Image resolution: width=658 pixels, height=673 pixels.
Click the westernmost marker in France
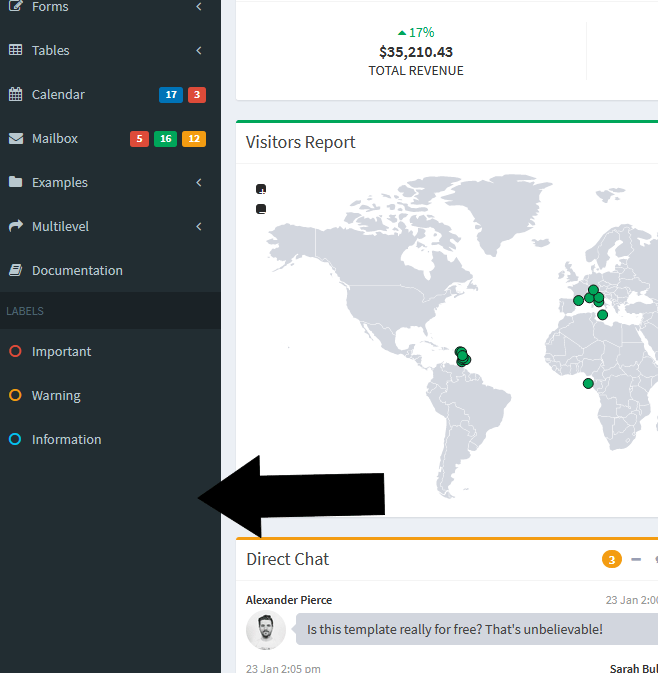[x=579, y=300]
